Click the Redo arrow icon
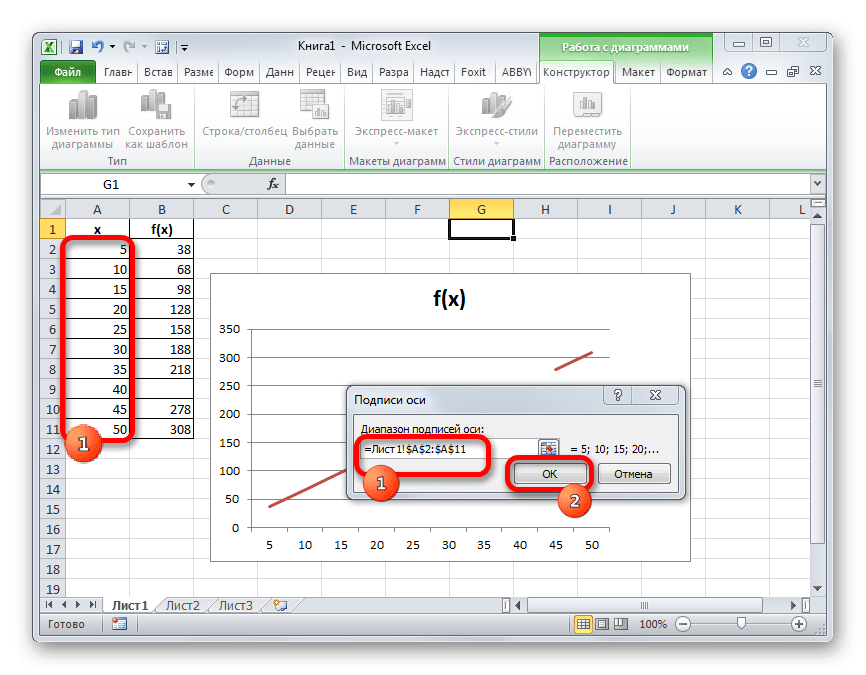 pyautogui.click(x=129, y=47)
